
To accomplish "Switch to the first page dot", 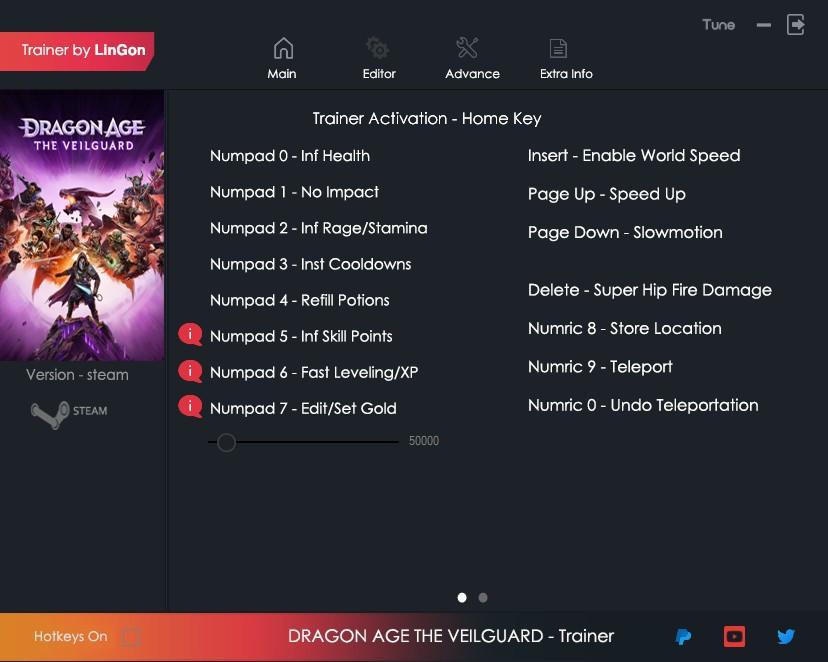I will [x=462, y=598].
